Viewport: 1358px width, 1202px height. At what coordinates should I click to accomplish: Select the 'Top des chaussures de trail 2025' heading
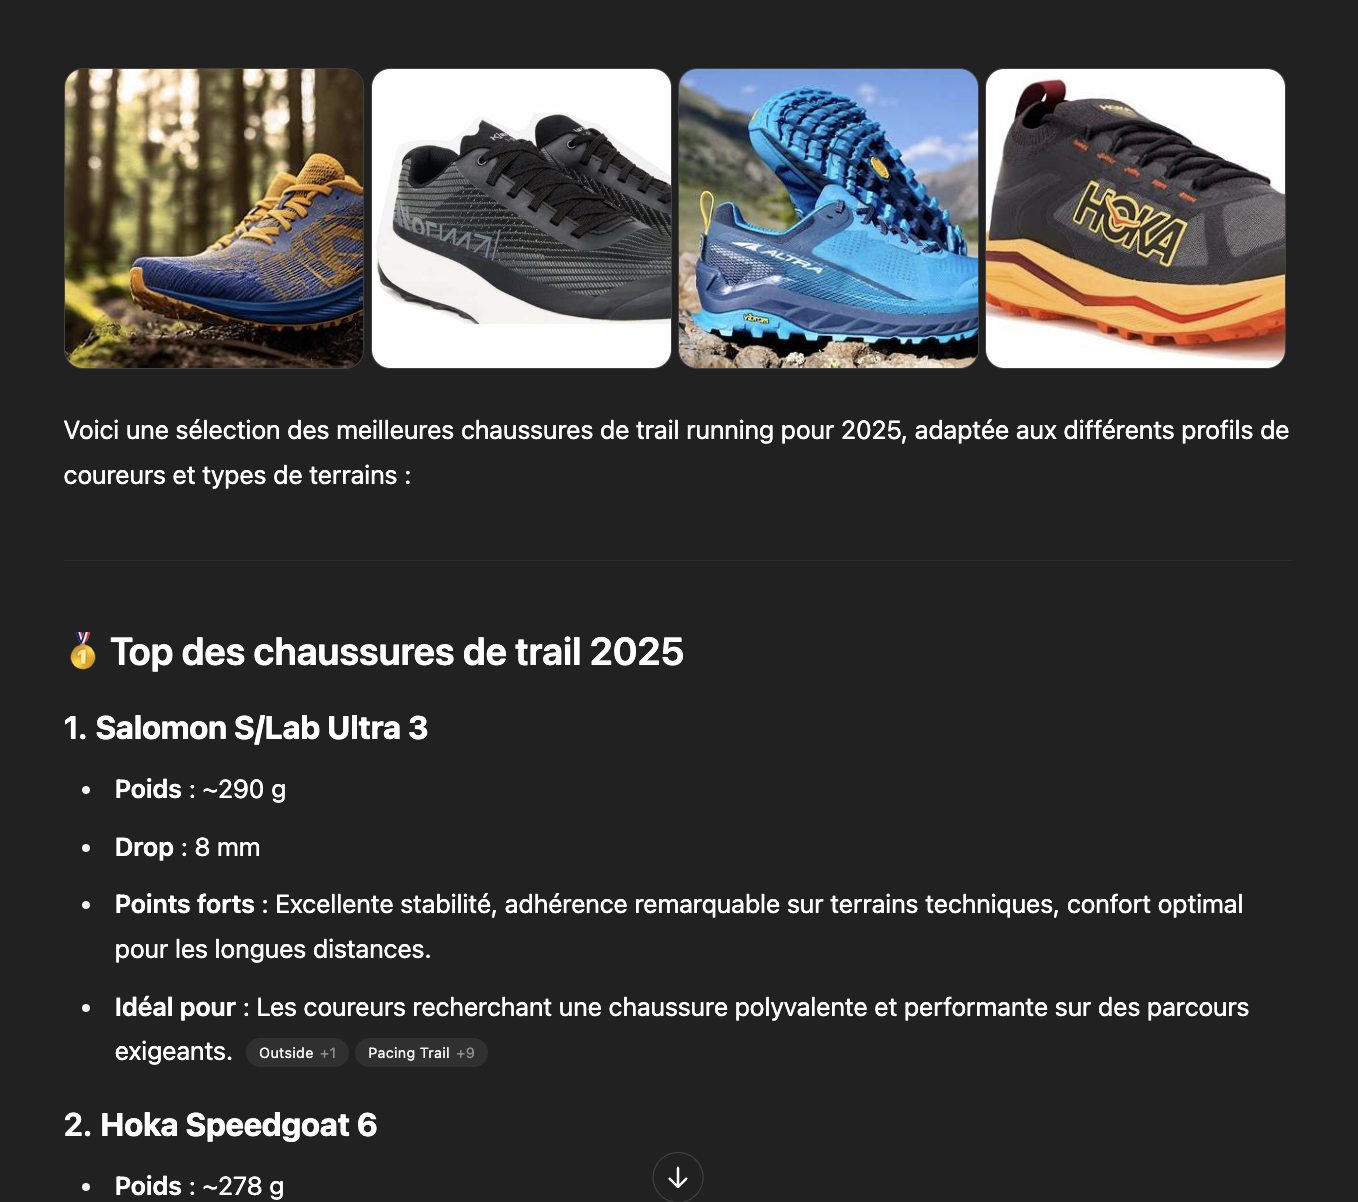point(397,652)
